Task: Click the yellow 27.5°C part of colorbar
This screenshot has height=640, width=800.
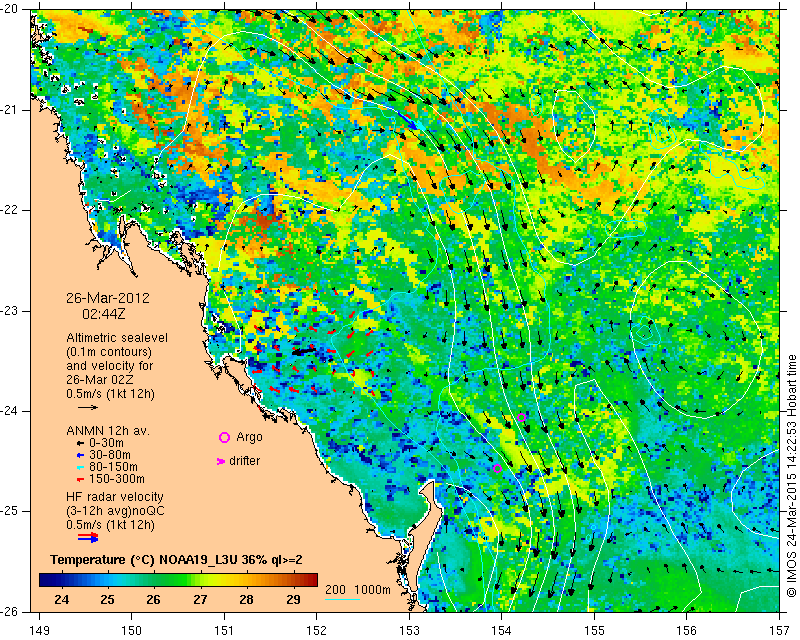Action: (223, 580)
